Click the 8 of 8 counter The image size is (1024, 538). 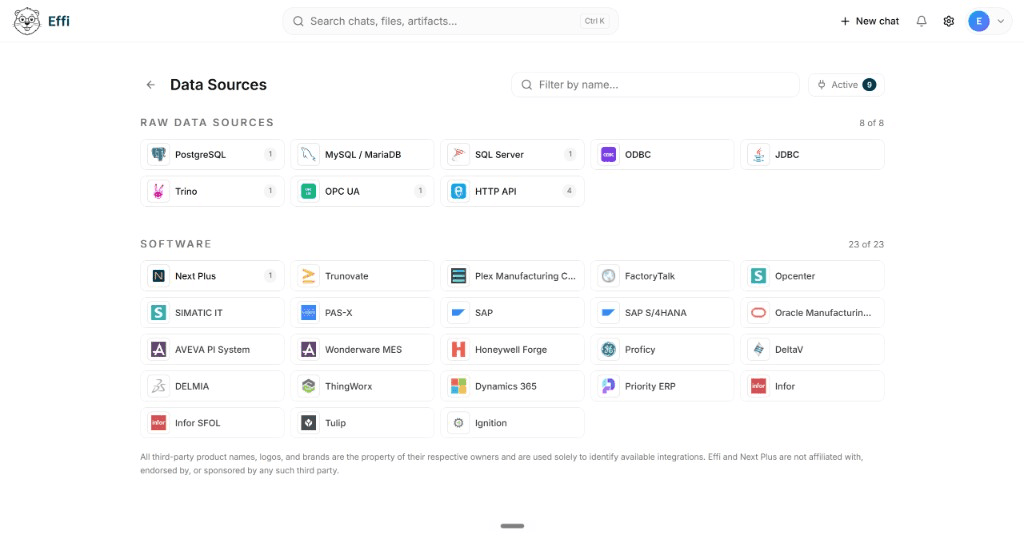coord(871,123)
